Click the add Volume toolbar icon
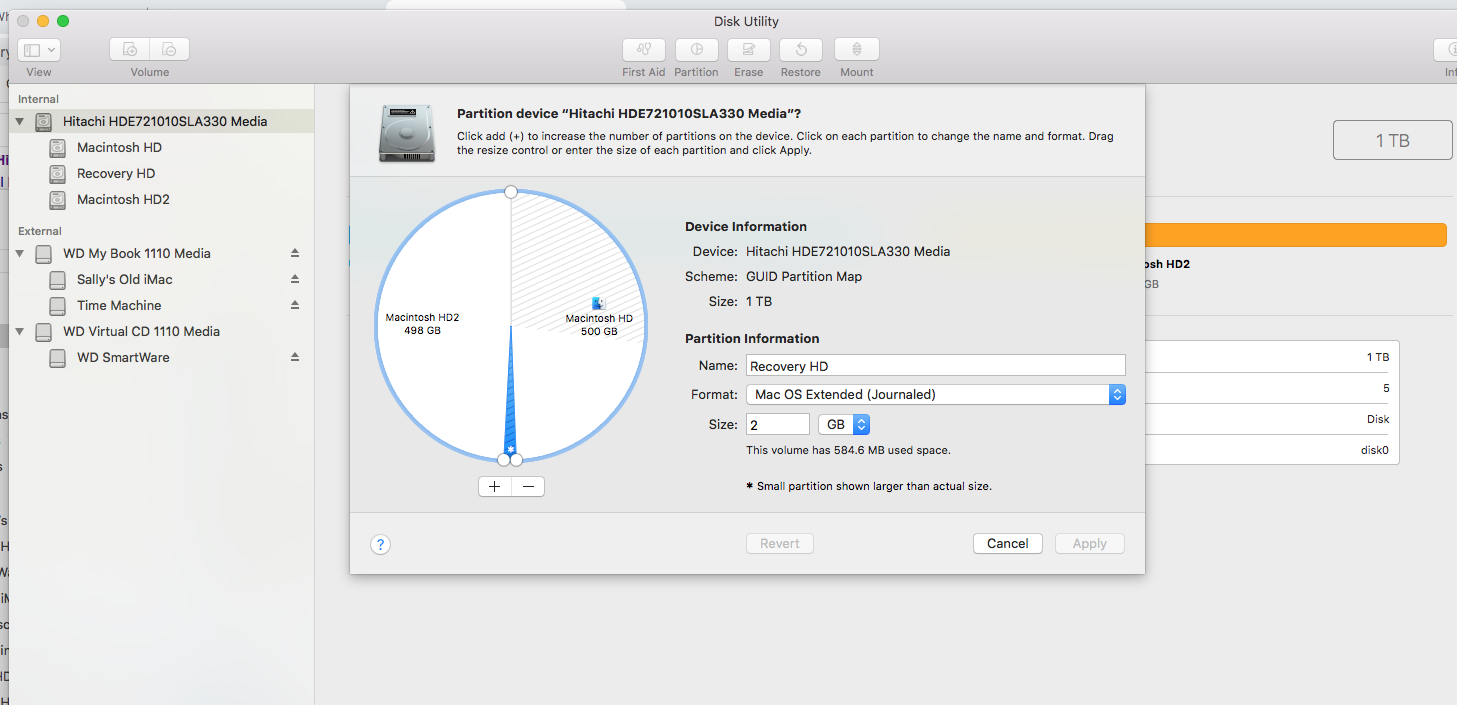 click(130, 49)
